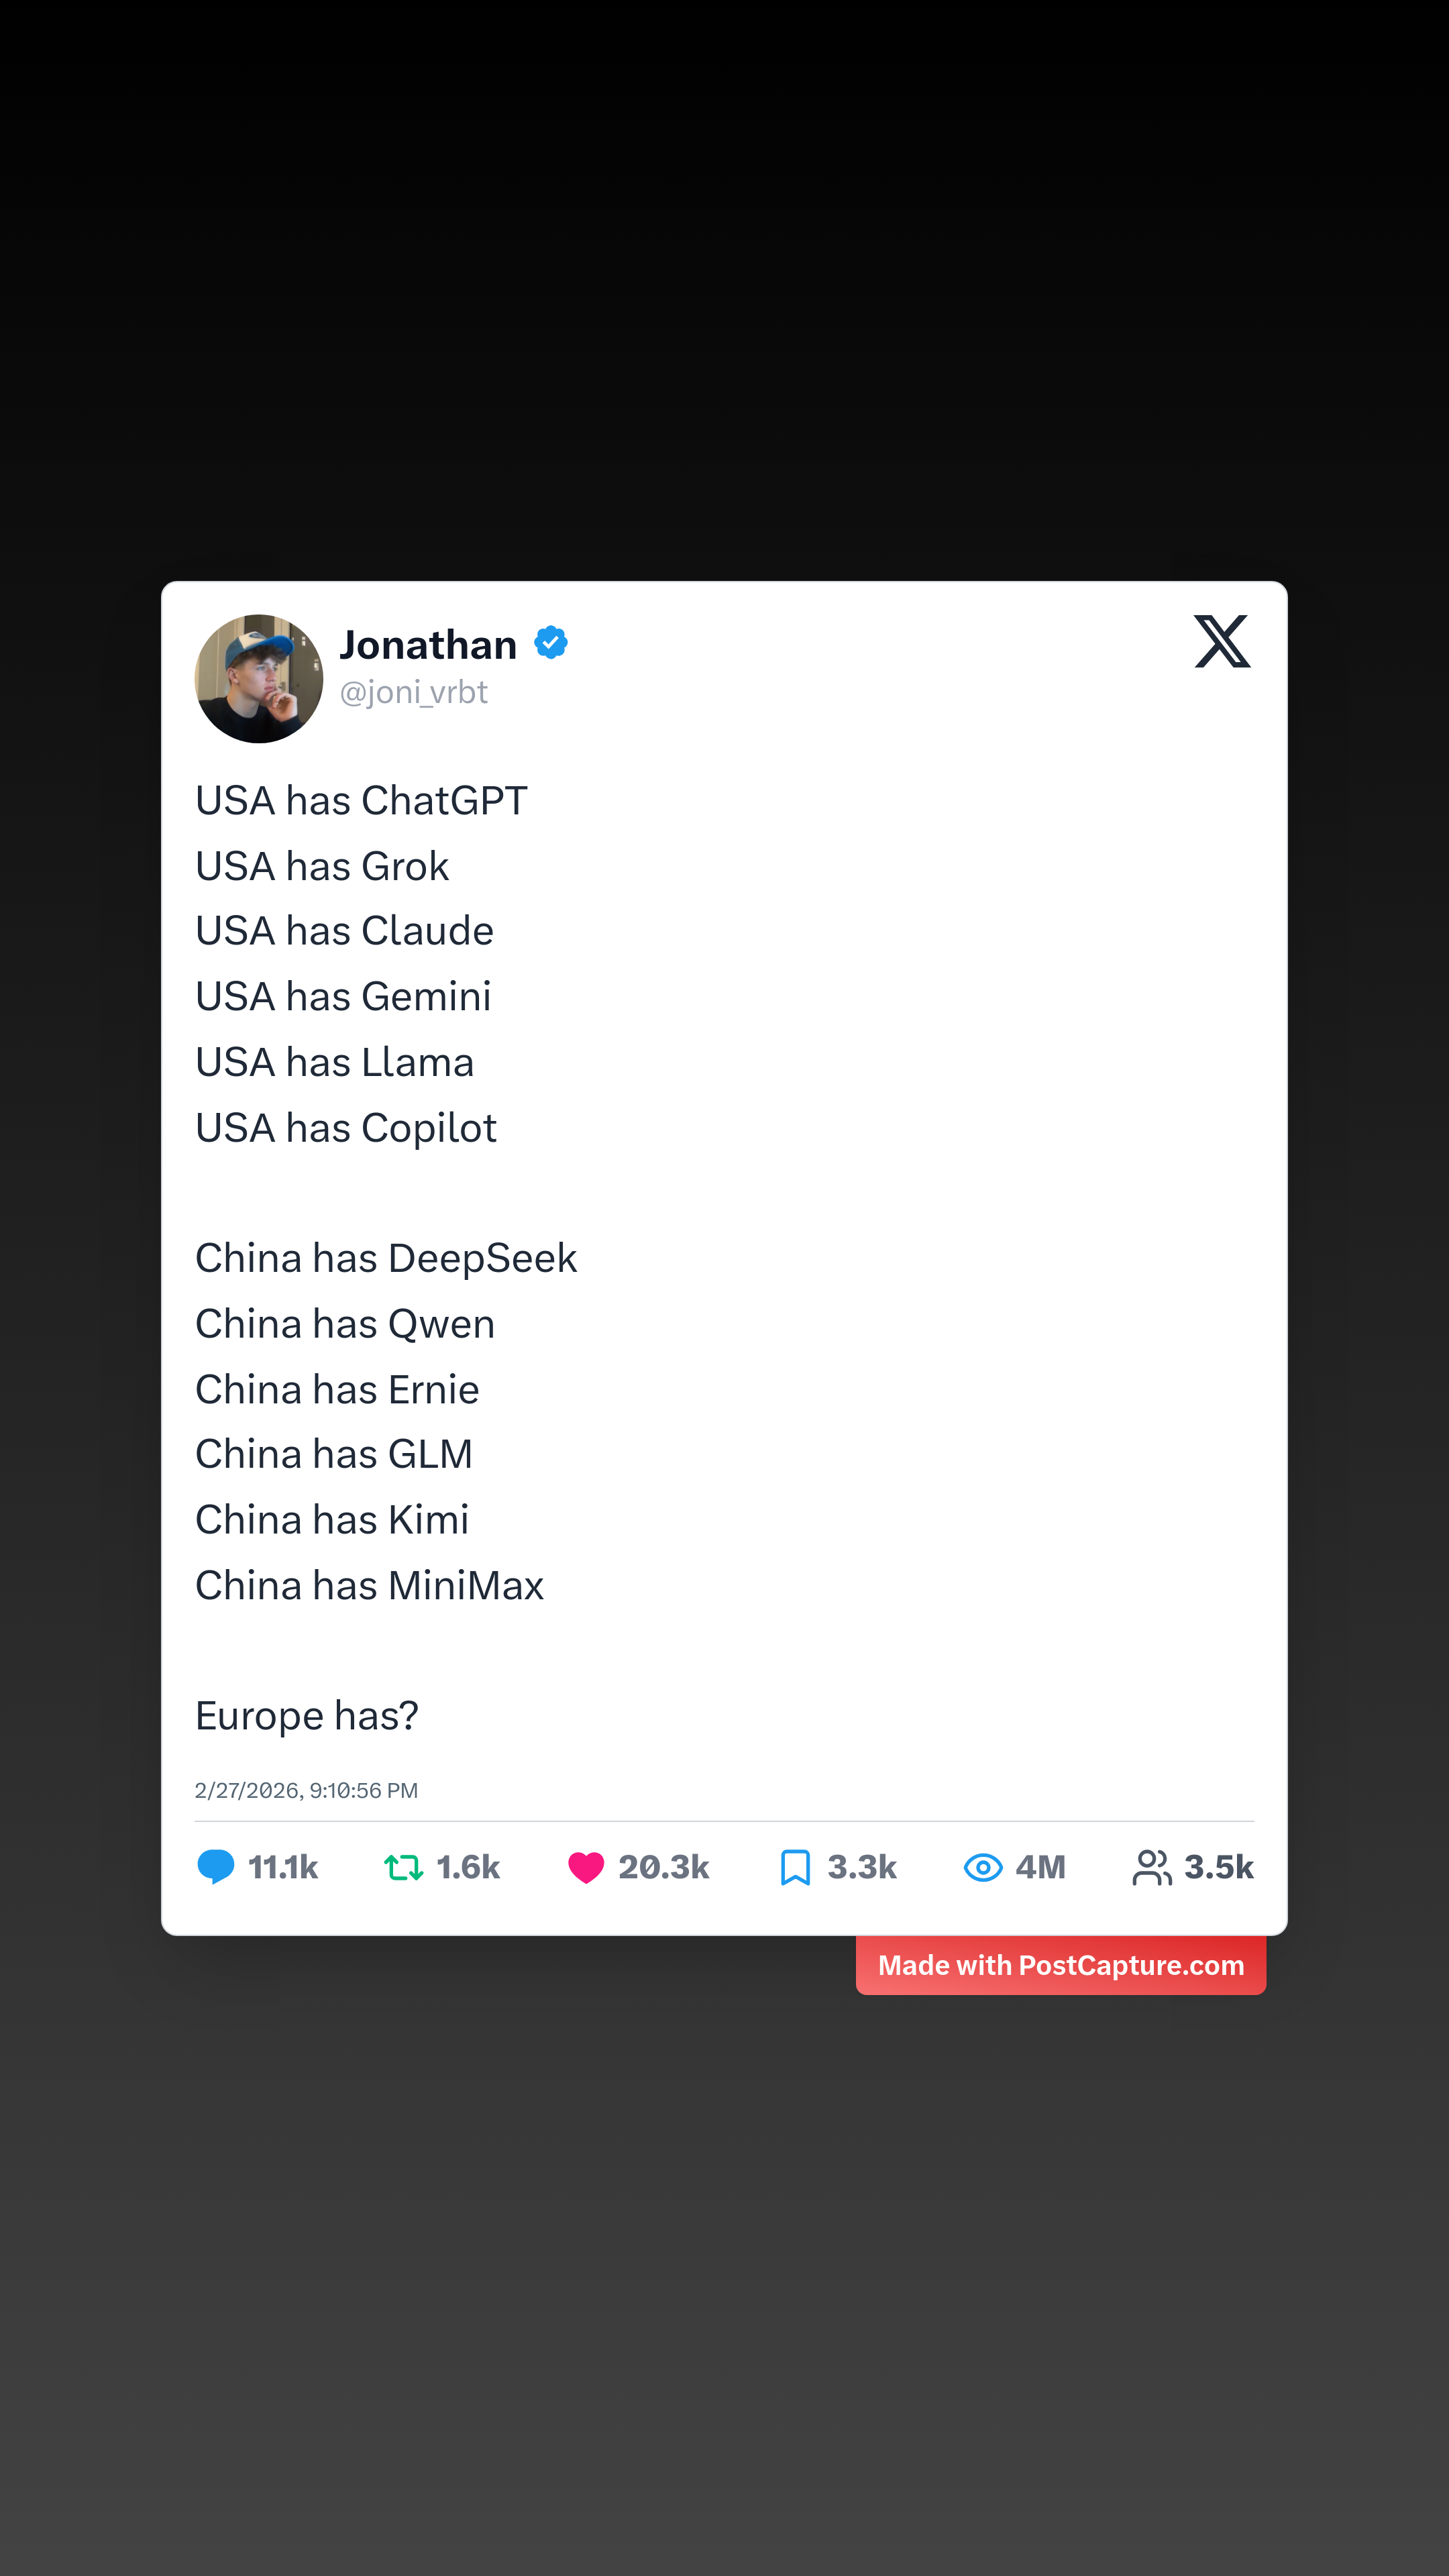Click the 2/27/2026 timestamp
The height and width of the screenshot is (2576, 1449).
coord(306,1790)
